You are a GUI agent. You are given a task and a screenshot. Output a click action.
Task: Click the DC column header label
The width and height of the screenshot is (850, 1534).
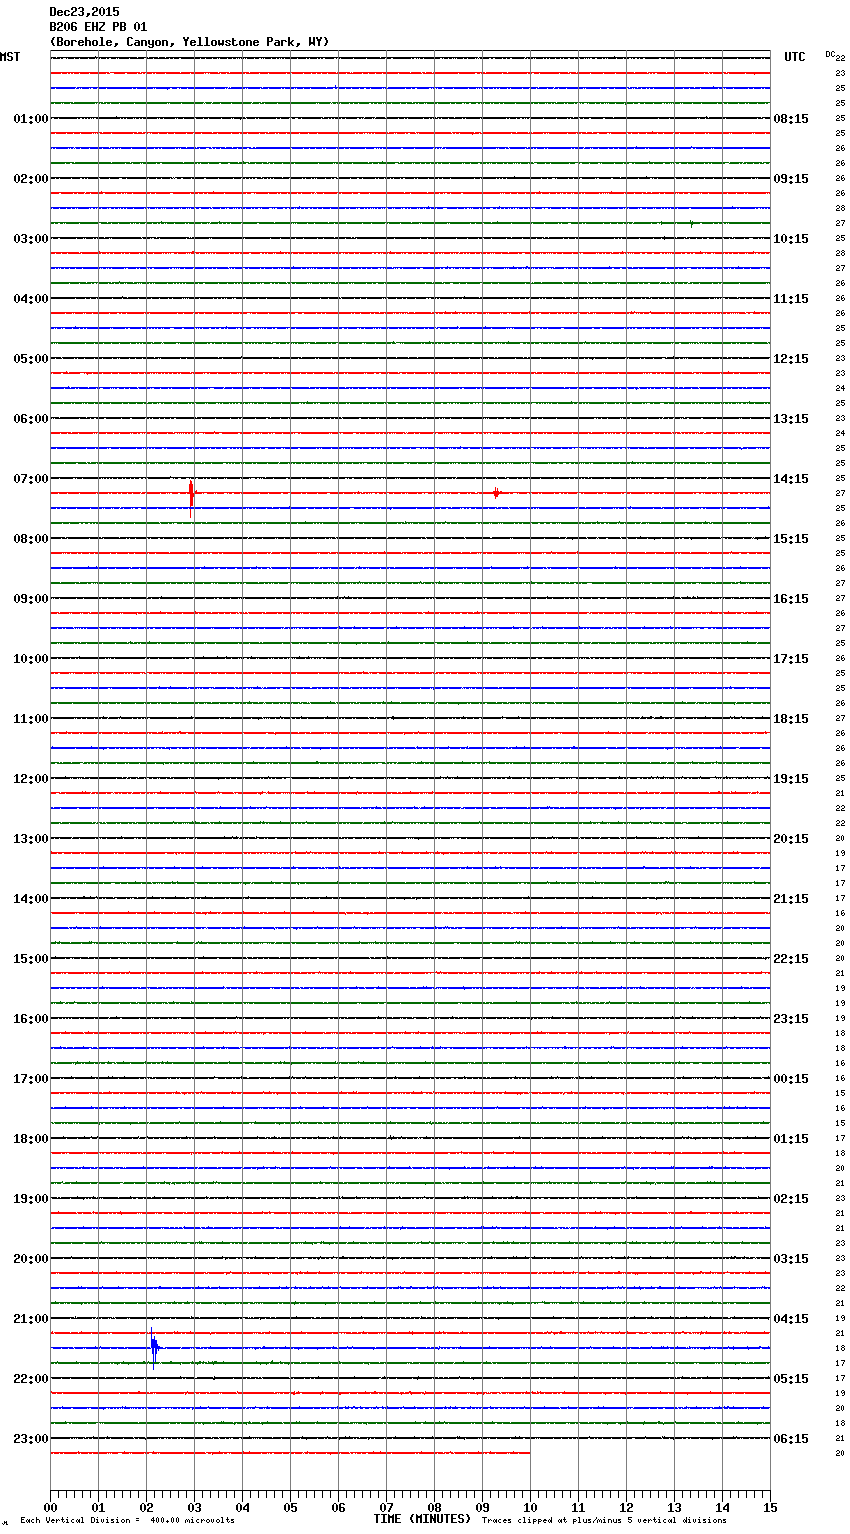pyautogui.click(x=830, y=54)
